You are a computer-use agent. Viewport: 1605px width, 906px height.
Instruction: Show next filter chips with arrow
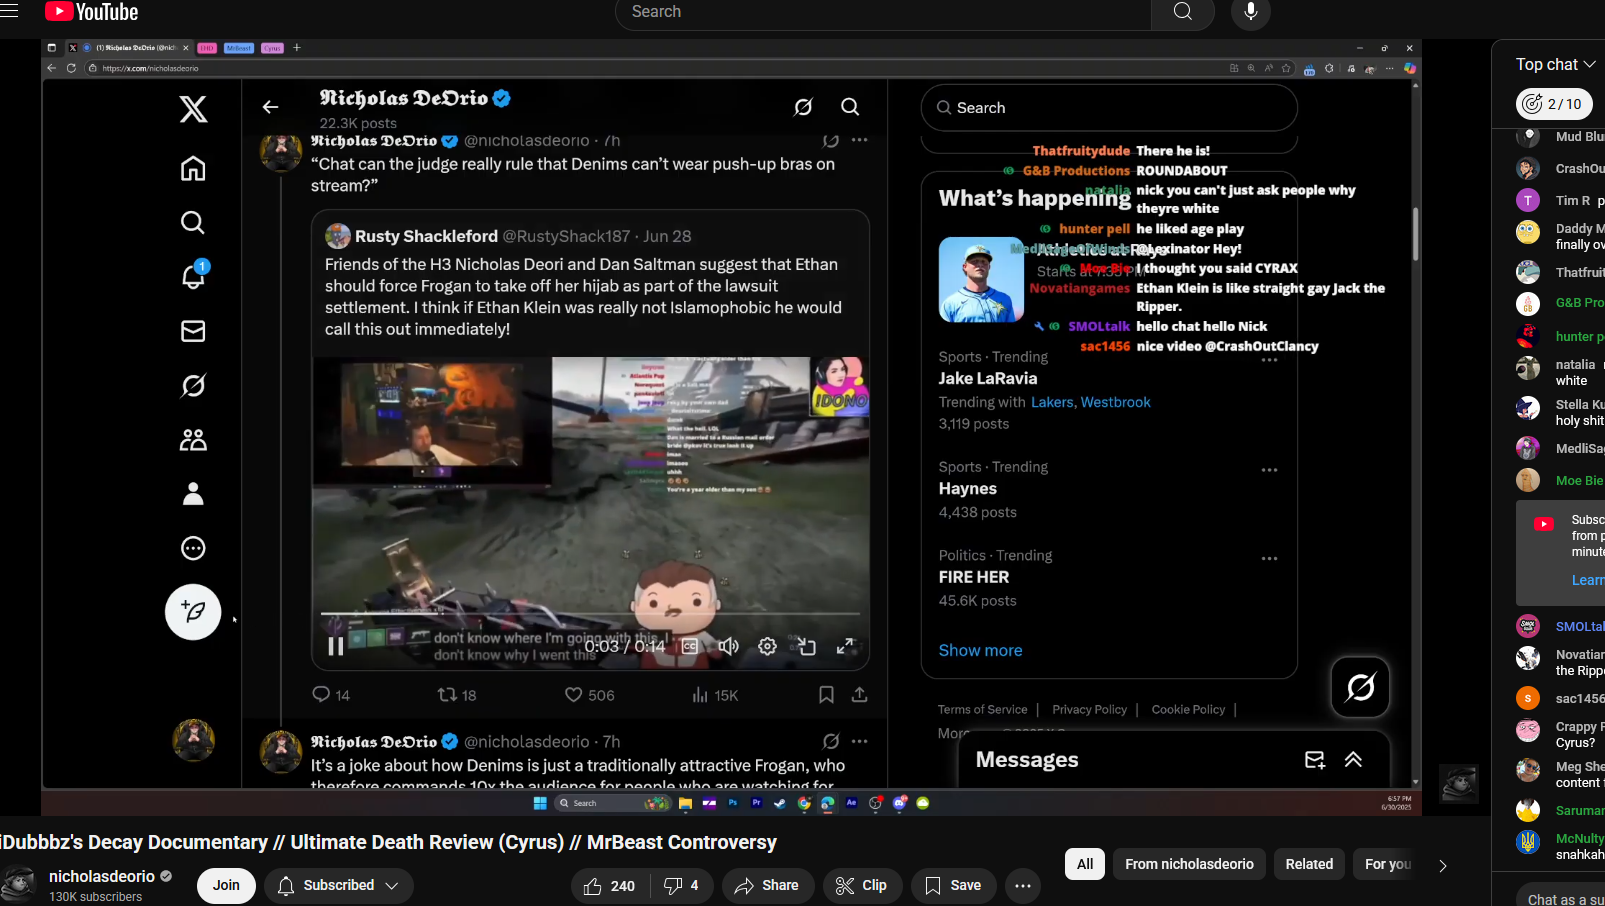point(1442,866)
